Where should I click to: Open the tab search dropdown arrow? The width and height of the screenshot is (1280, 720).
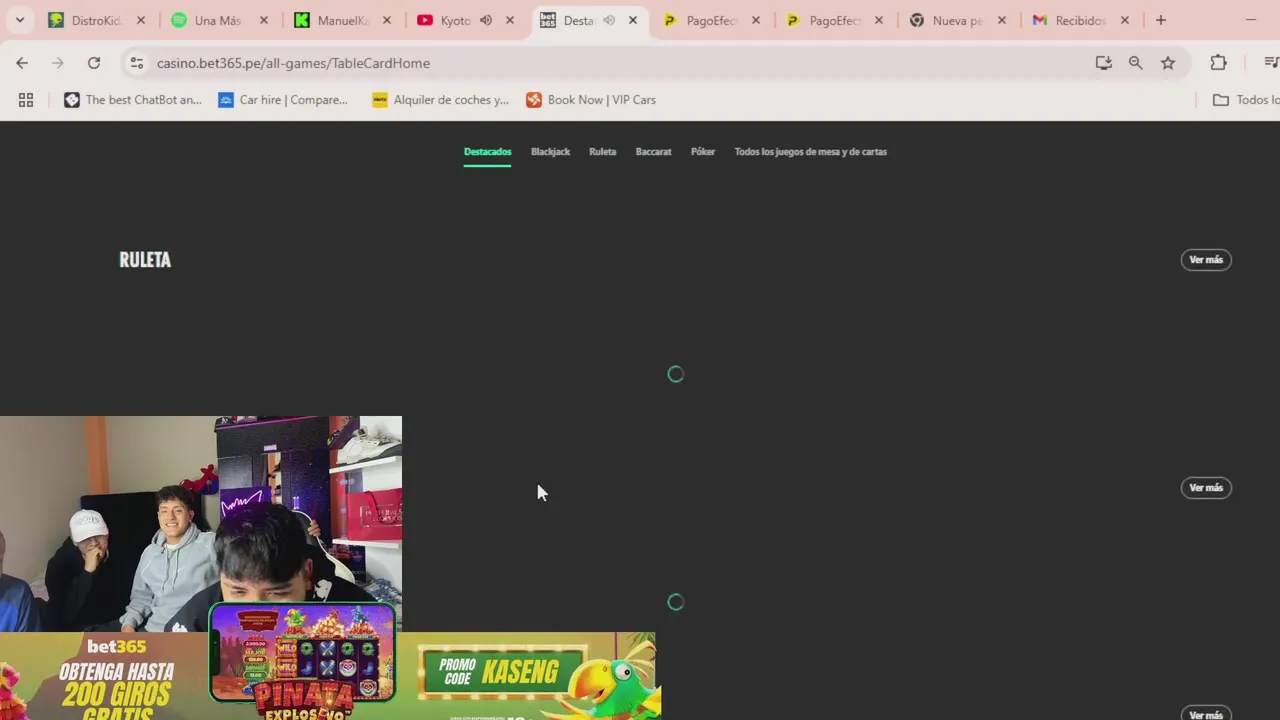pos(19,20)
